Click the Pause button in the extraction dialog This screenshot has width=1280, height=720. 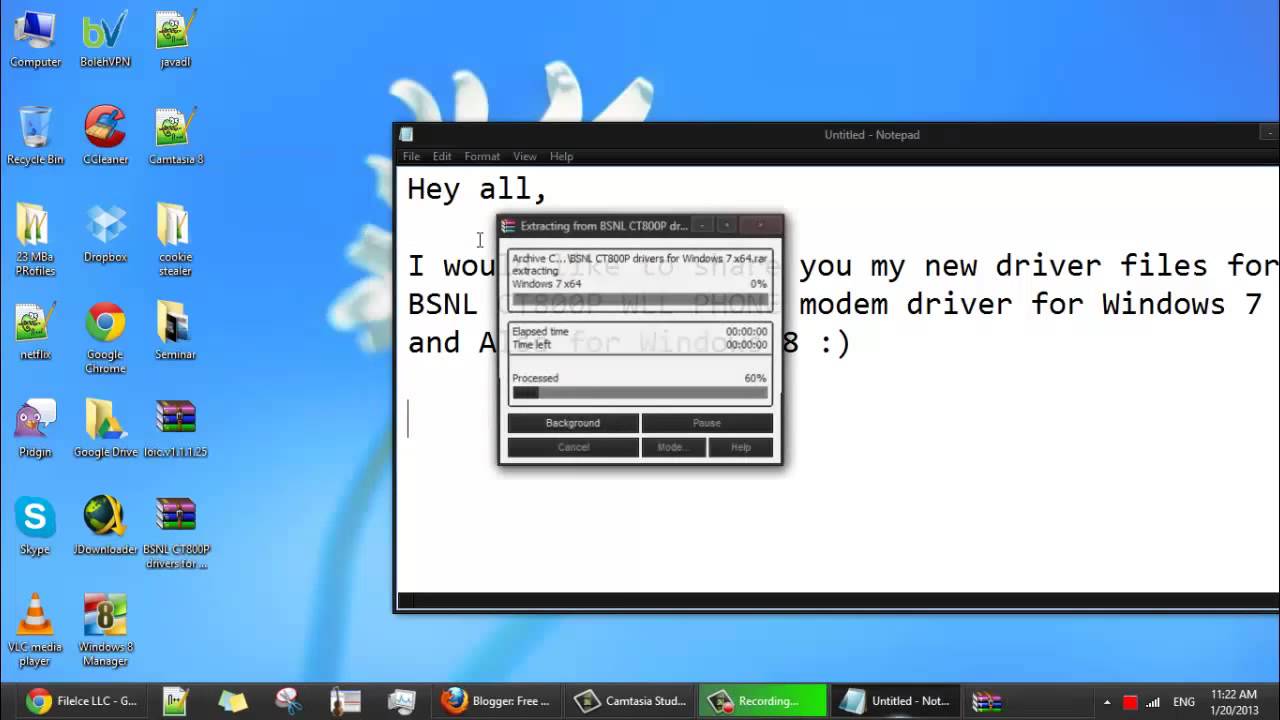707,423
